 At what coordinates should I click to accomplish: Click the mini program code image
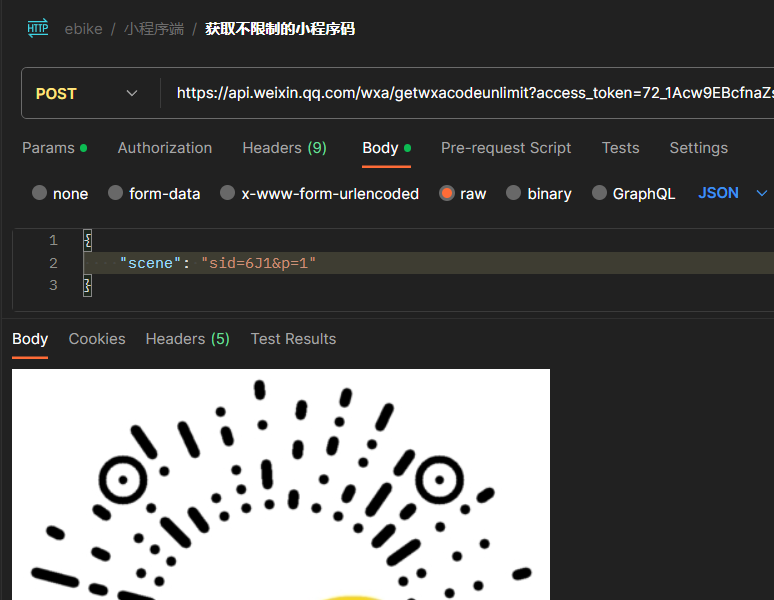coord(281,485)
